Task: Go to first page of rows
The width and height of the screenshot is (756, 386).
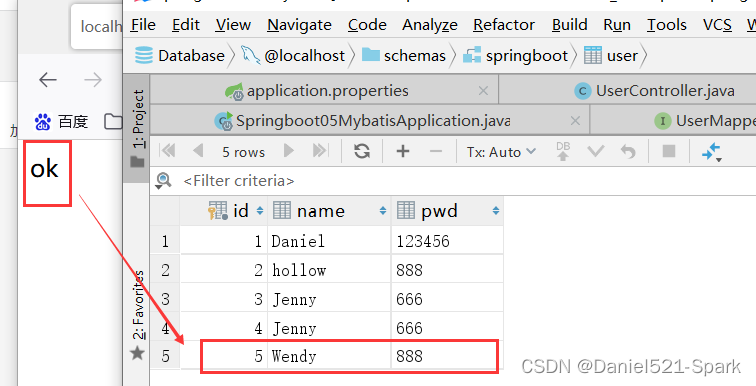Action: pos(167,151)
